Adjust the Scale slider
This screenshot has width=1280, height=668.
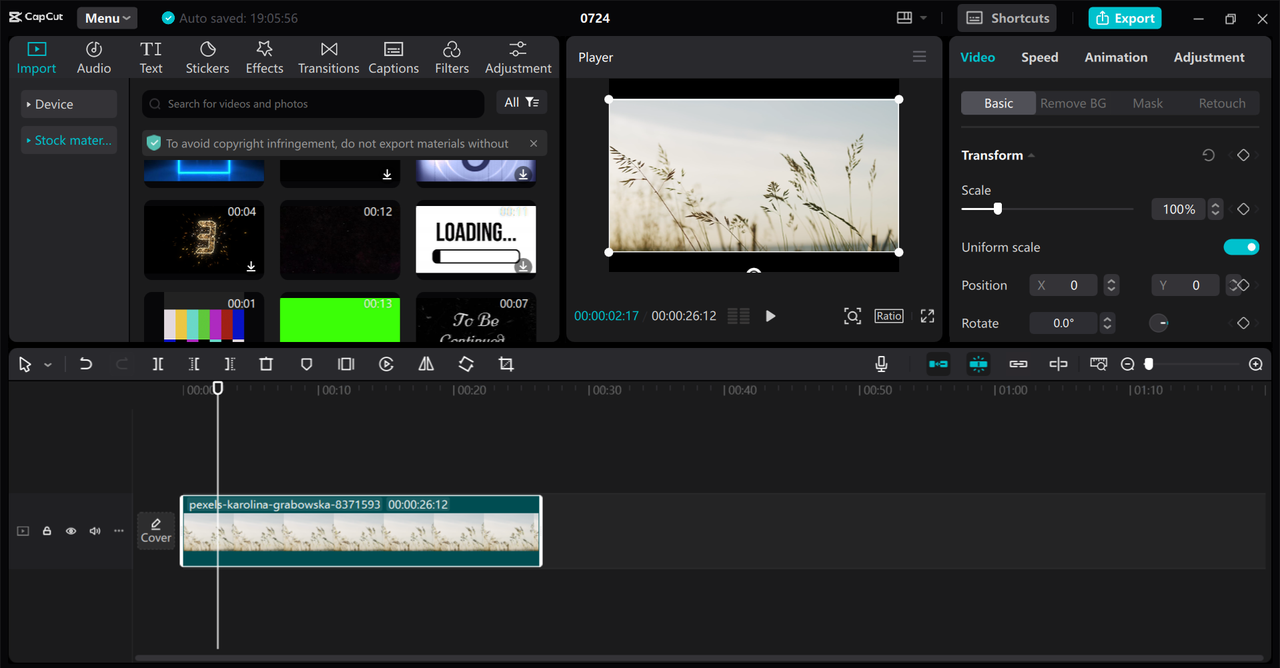point(1047,209)
